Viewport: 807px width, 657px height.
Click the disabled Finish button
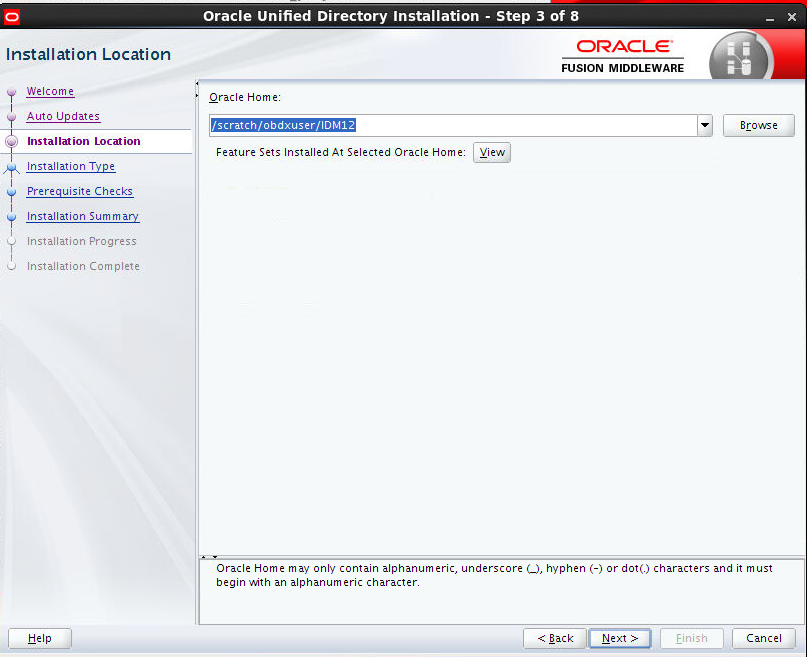coord(692,638)
